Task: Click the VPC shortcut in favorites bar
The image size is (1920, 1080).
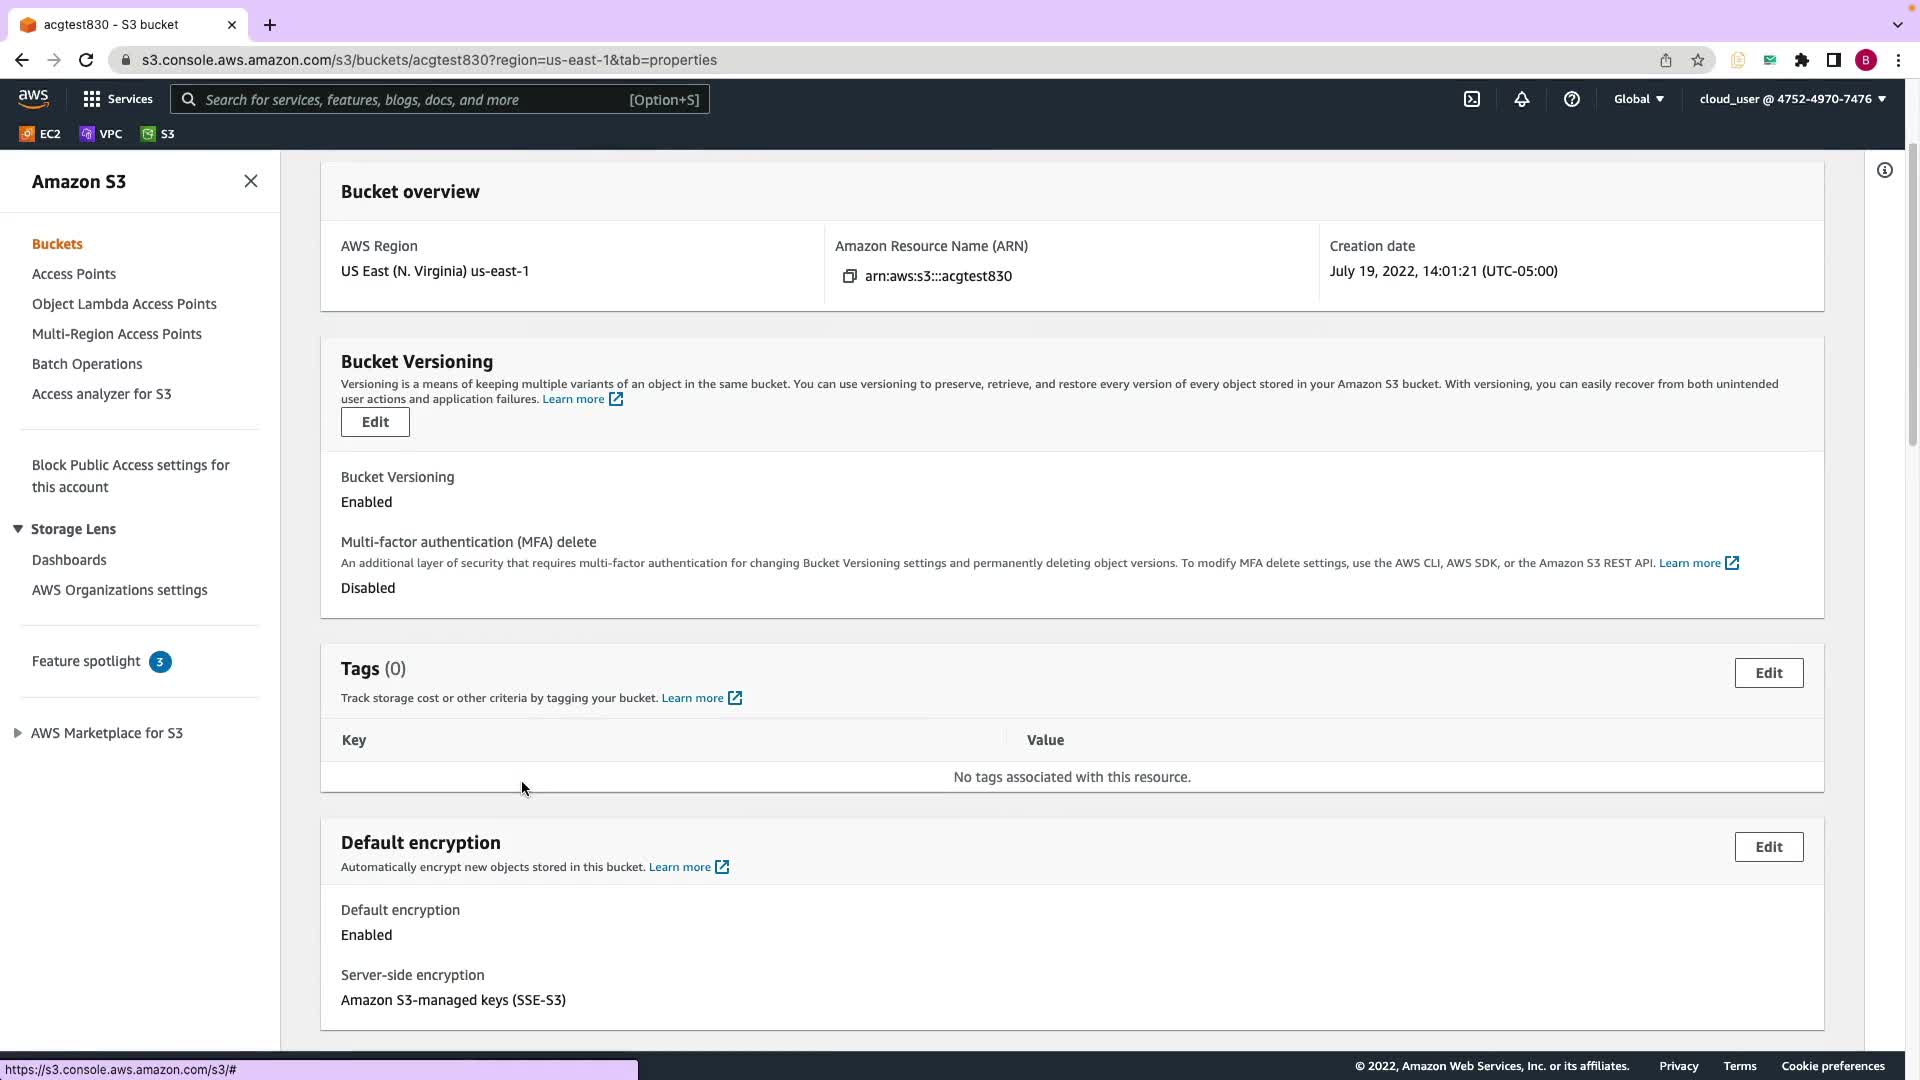Action: pos(101,134)
